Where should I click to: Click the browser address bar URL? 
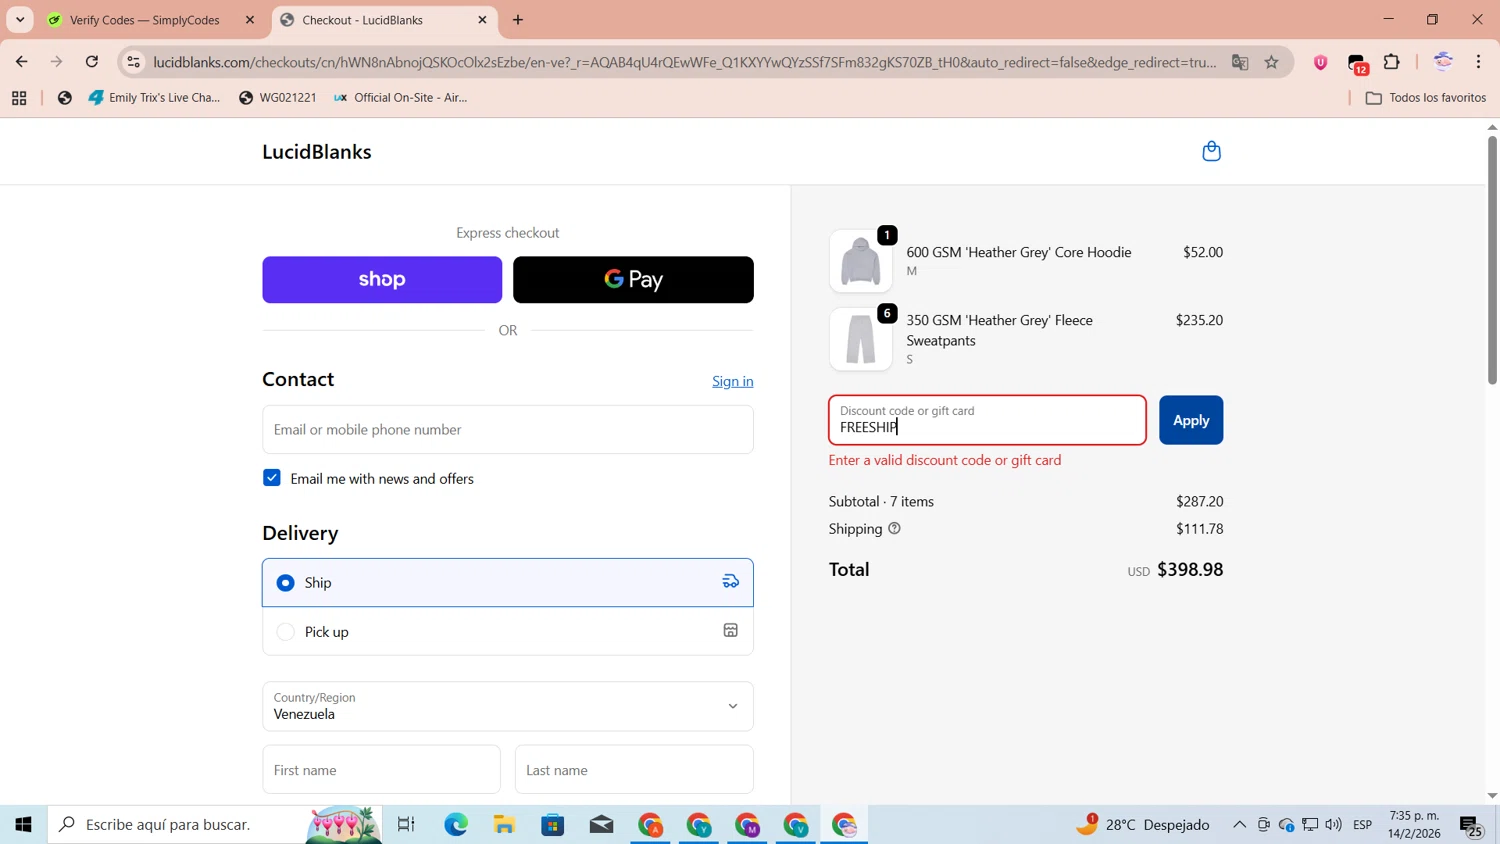[x=685, y=62]
